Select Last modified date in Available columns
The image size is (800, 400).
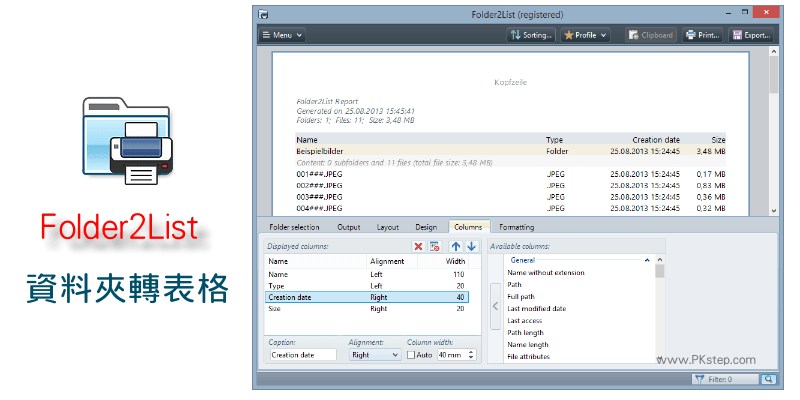click(536, 309)
